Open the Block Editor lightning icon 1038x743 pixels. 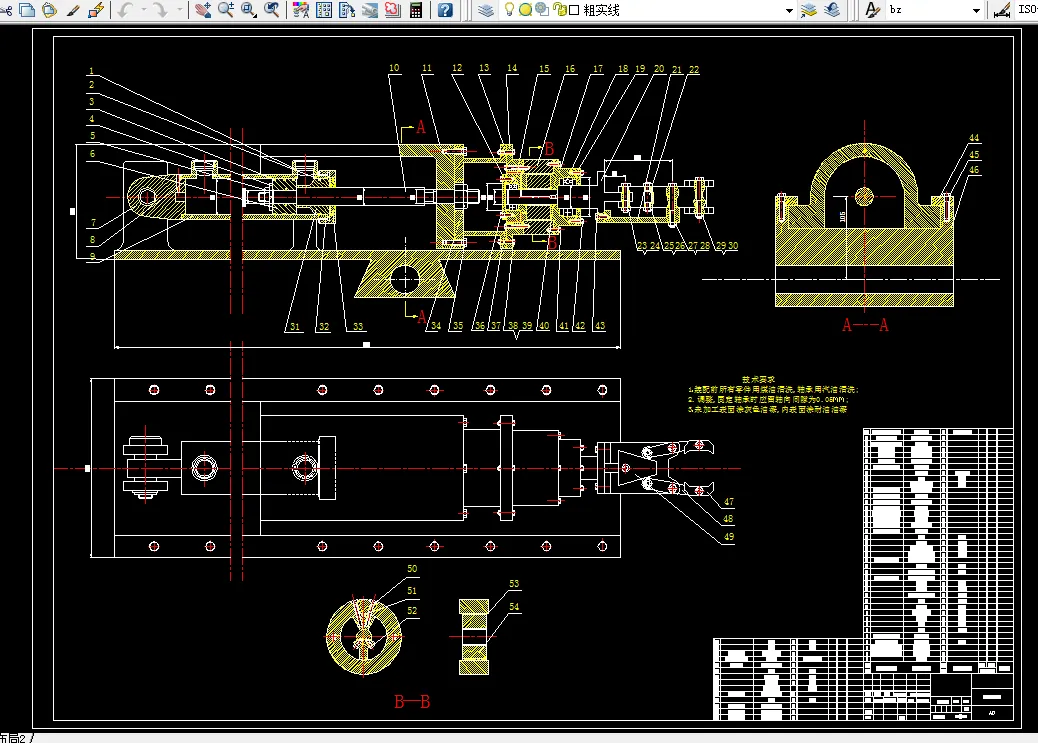click(96, 10)
